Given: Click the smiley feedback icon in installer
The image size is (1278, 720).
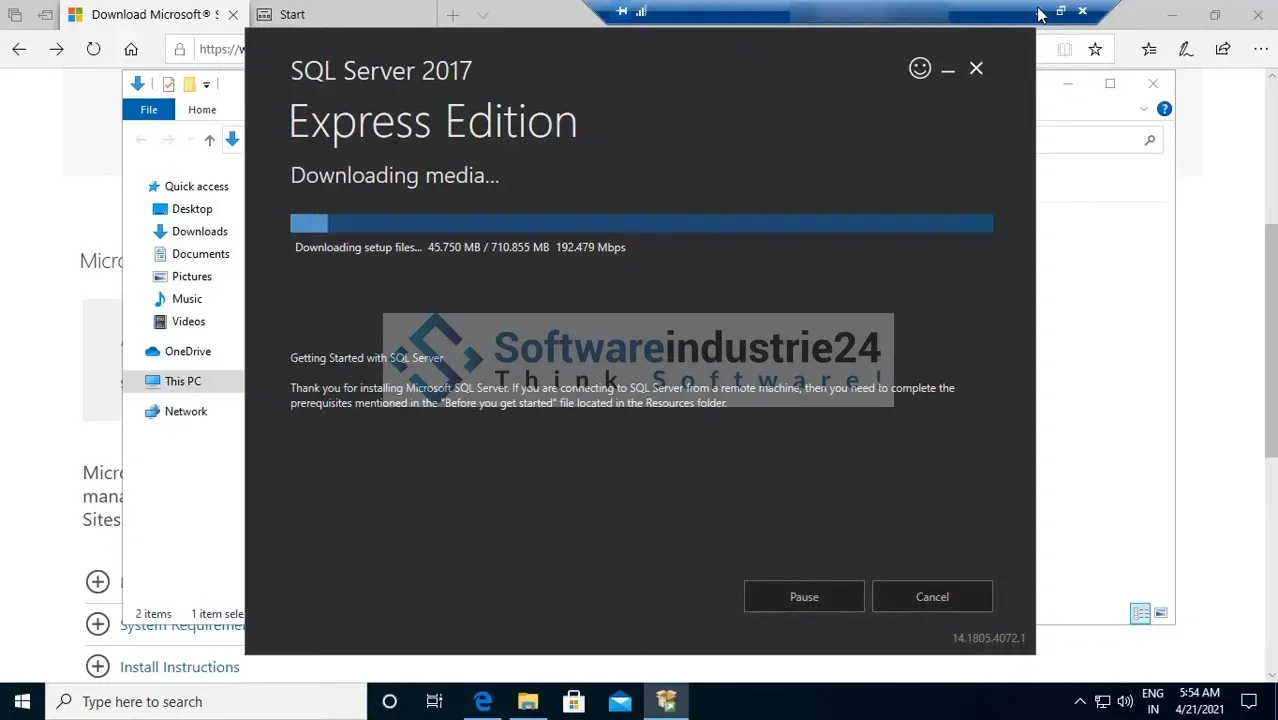Looking at the screenshot, I should point(920,68).
